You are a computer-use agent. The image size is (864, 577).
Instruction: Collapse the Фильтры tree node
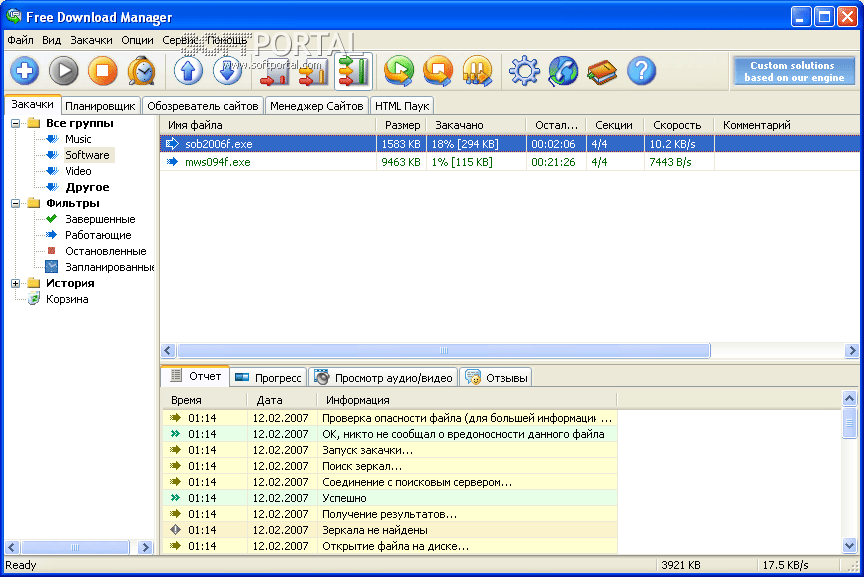click(16, 203)
